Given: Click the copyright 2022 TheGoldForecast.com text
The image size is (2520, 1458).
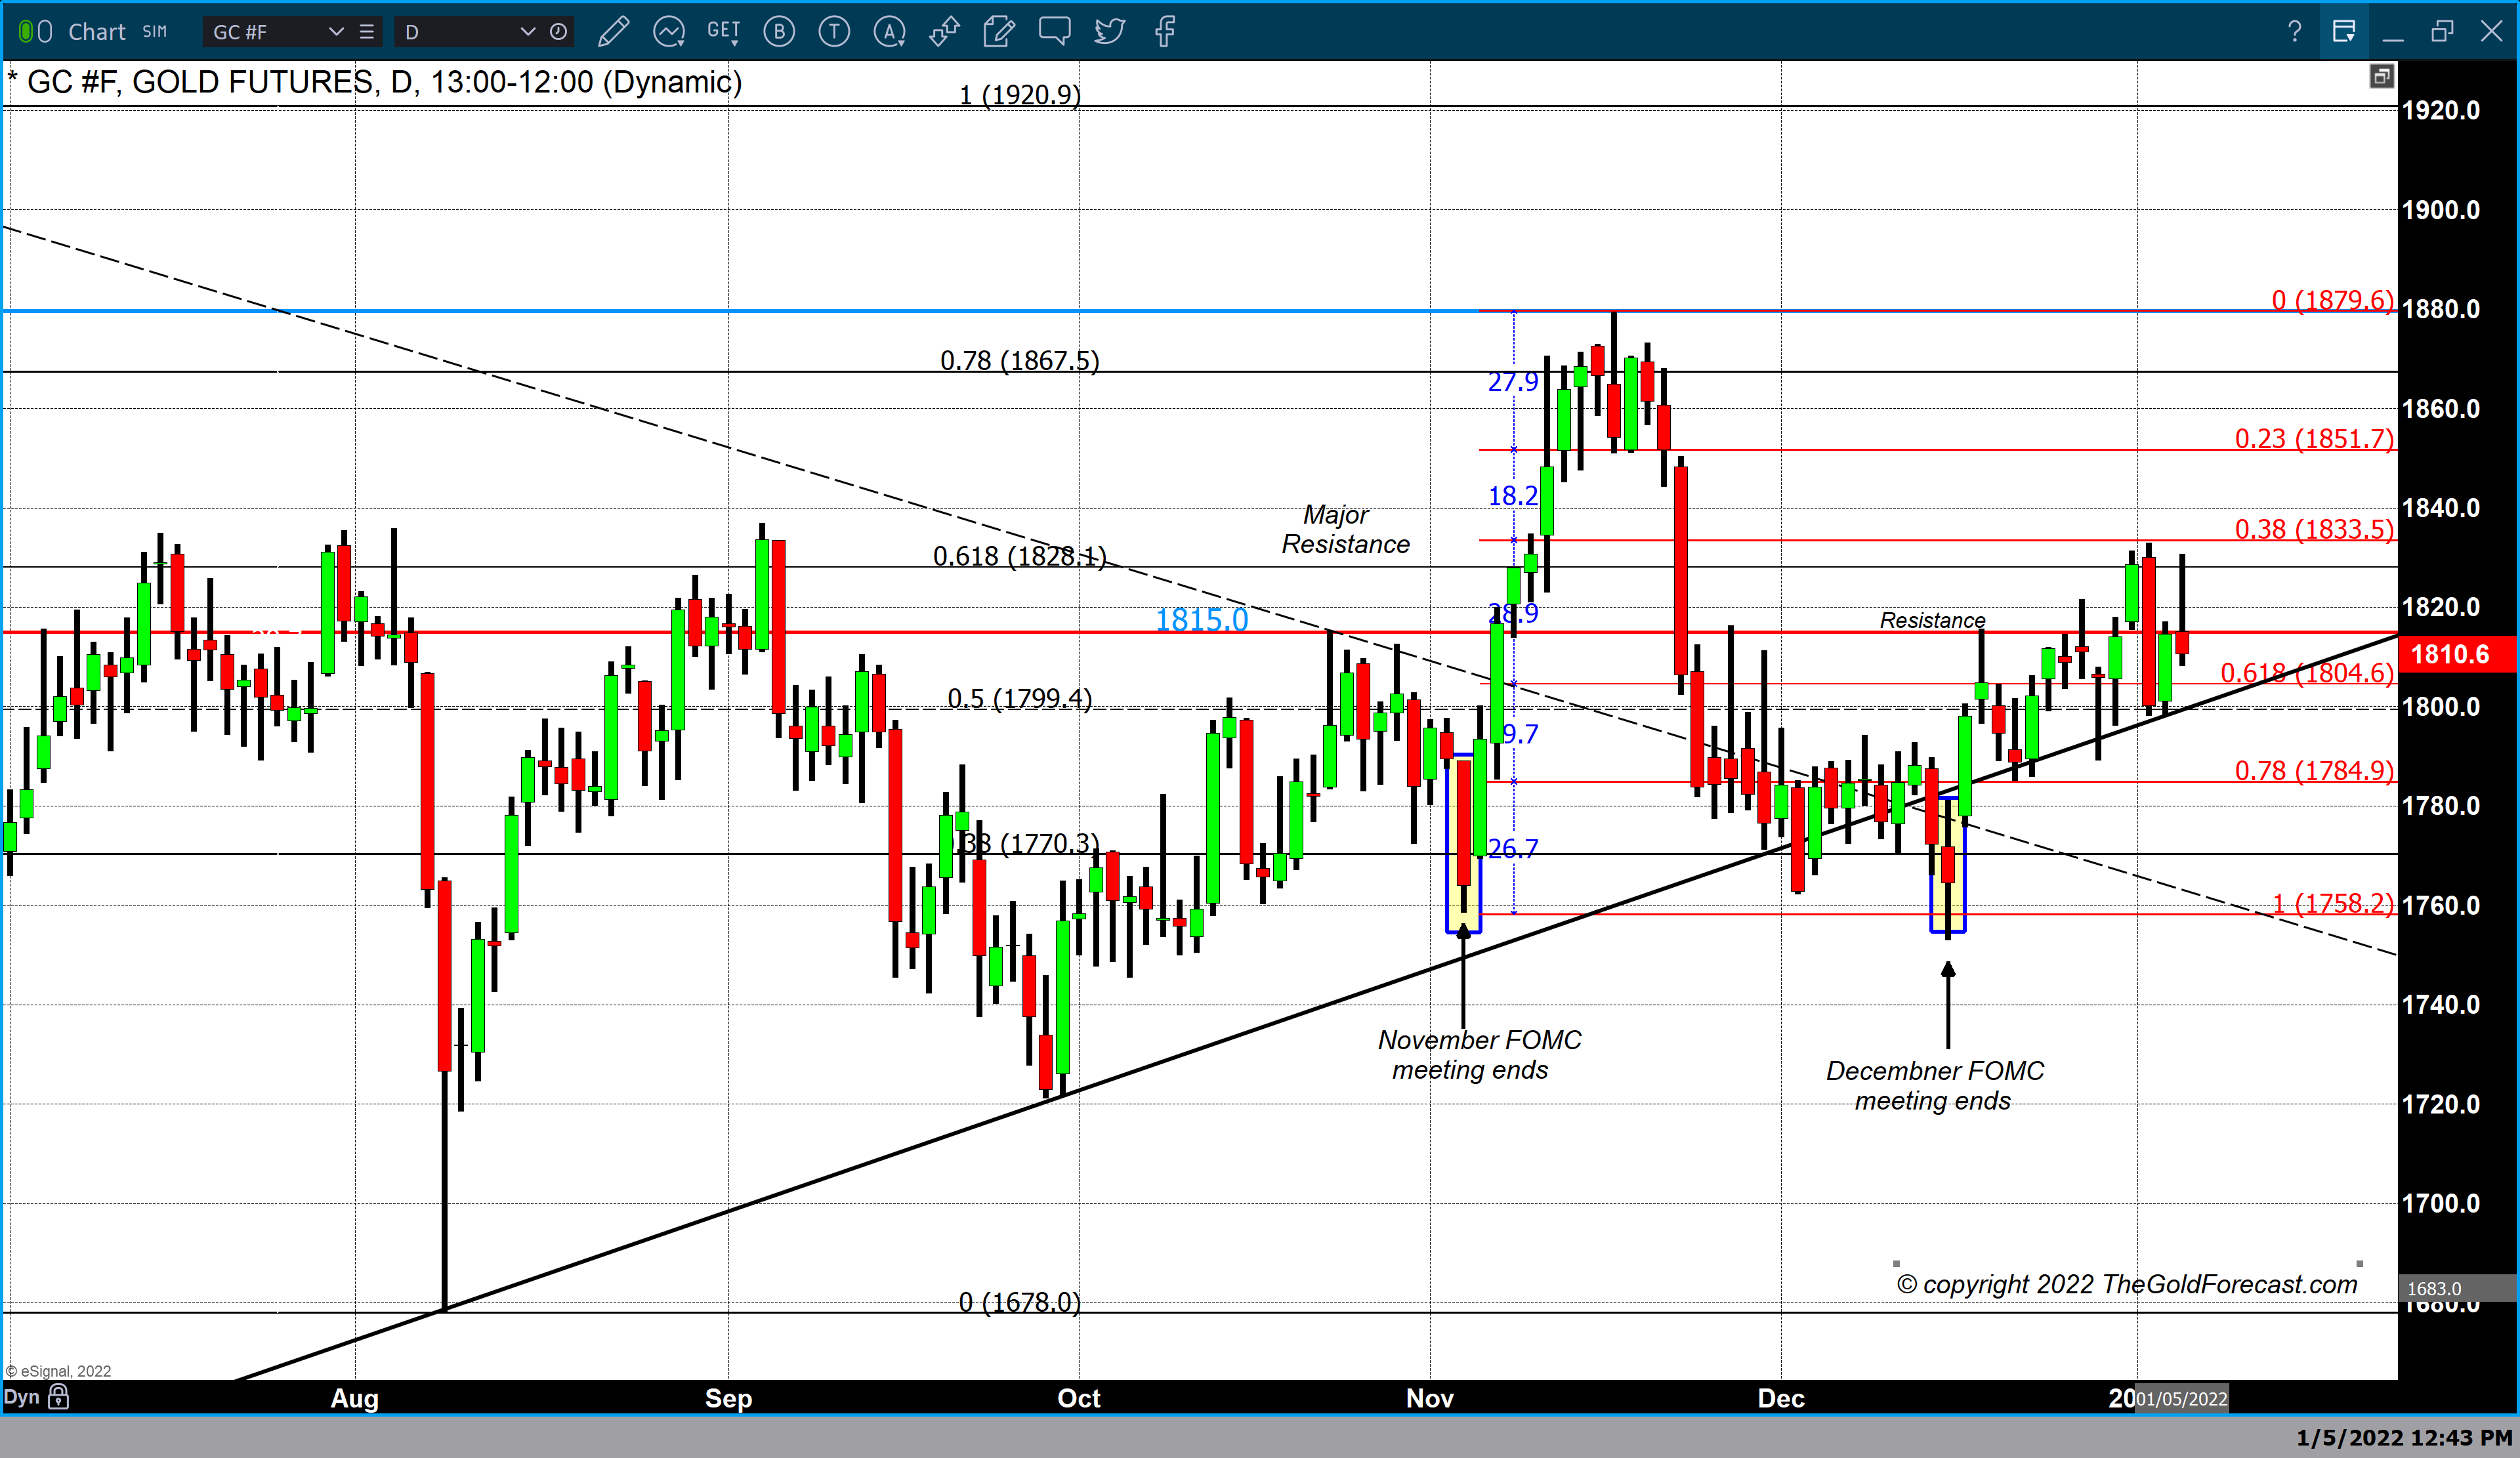Looking at the screenshot, I should point(2127,1284).
